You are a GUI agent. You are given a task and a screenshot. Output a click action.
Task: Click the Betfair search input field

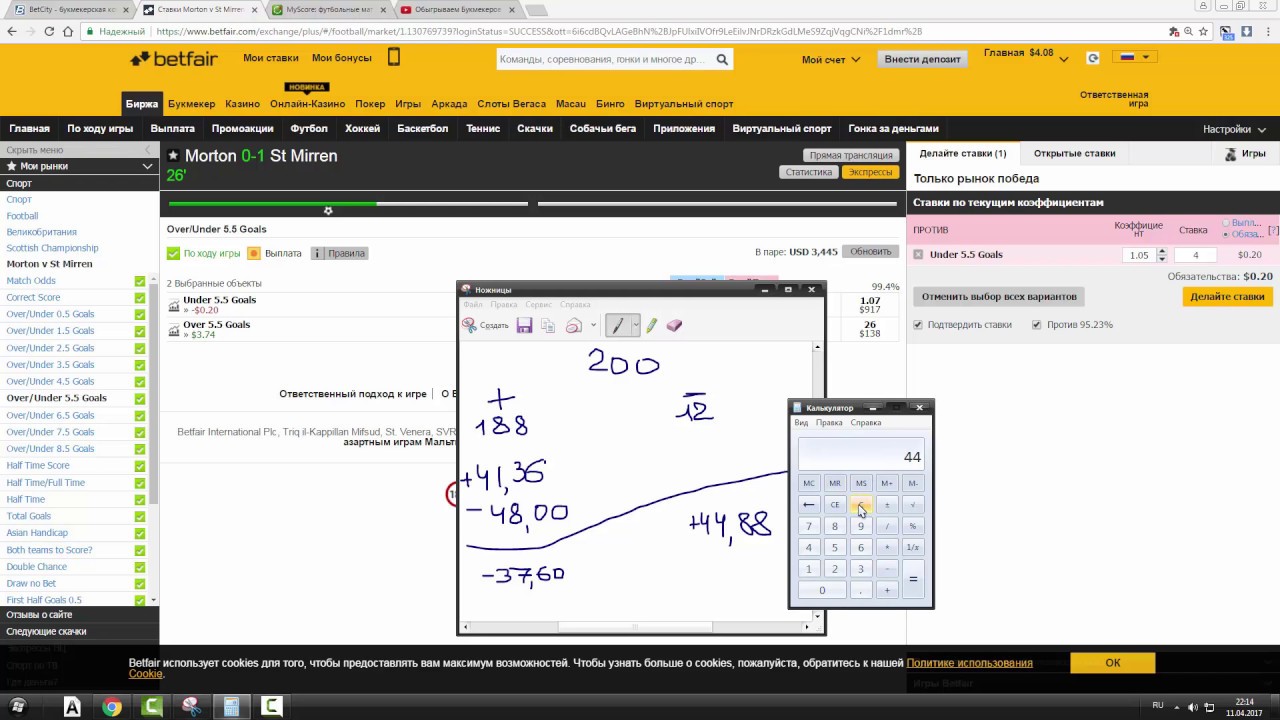click(605, 59)
